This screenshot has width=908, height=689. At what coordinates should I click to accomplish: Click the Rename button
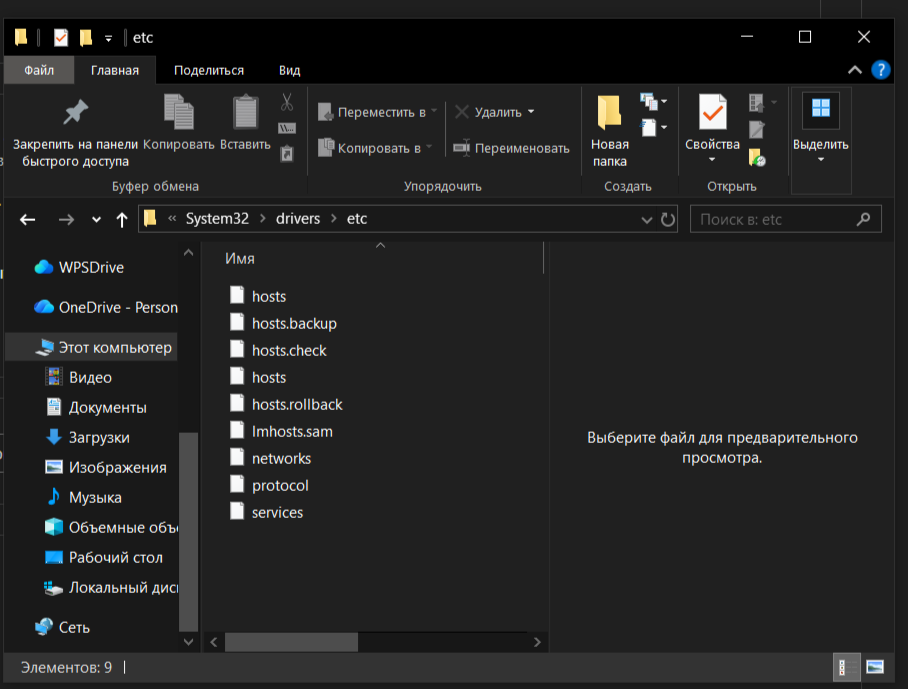click(511, 148)
